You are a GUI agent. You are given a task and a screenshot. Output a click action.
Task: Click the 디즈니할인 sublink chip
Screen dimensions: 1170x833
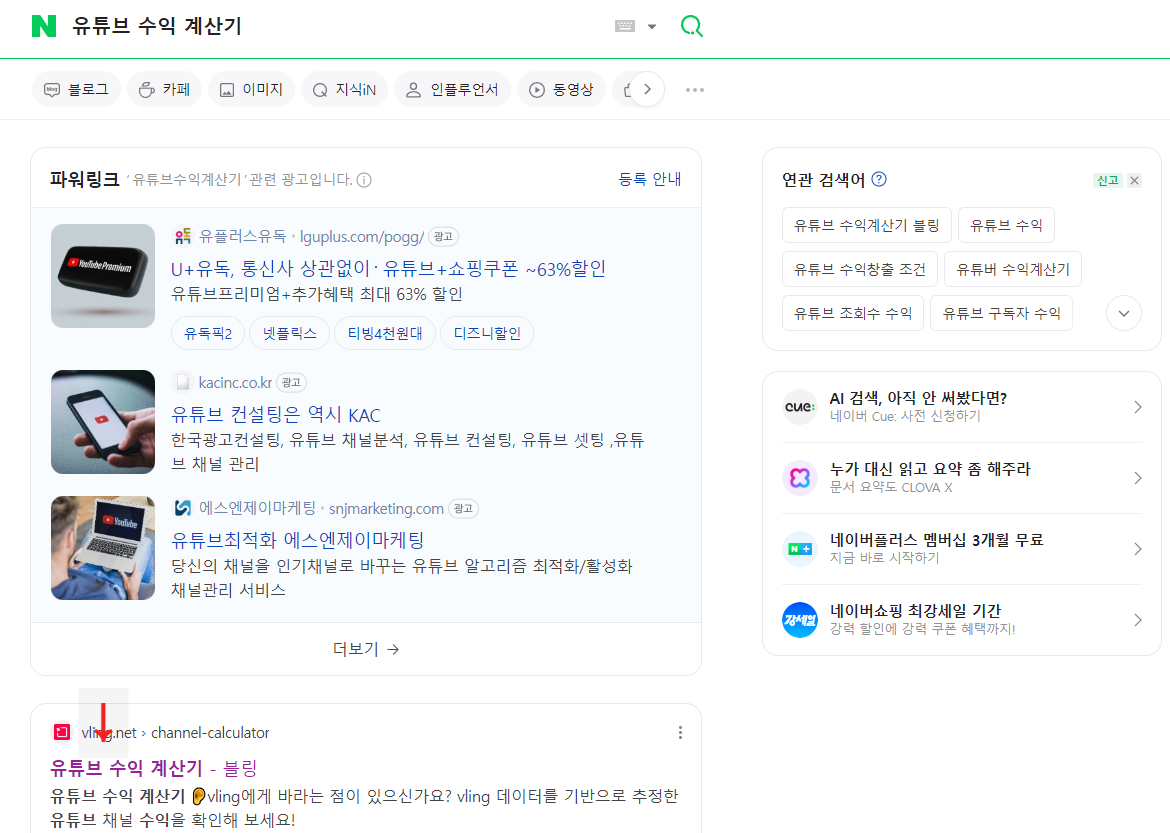[x=487, y=333]
